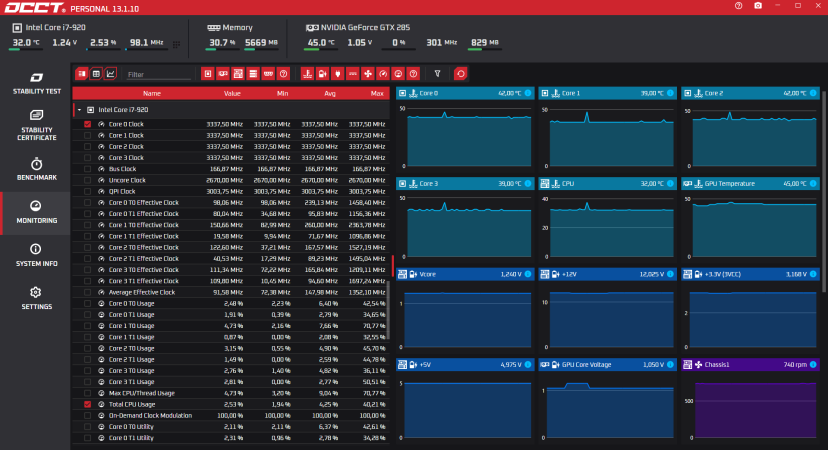Viewport: 828px width, 450px height.
Task: Go to the Benchmark section
Action: point(36,169)
